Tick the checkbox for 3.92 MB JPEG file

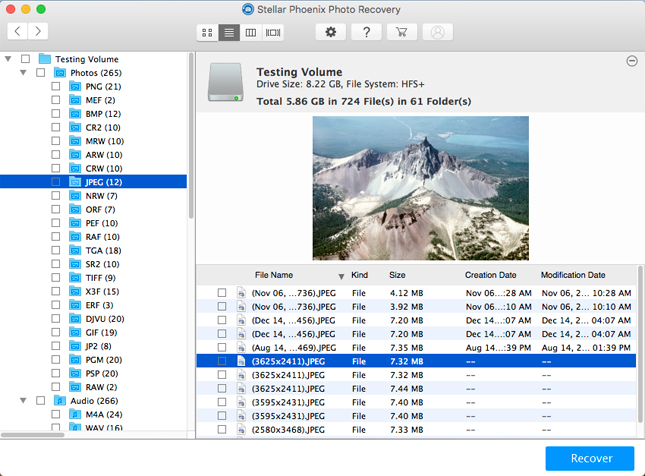coord(222,306)
